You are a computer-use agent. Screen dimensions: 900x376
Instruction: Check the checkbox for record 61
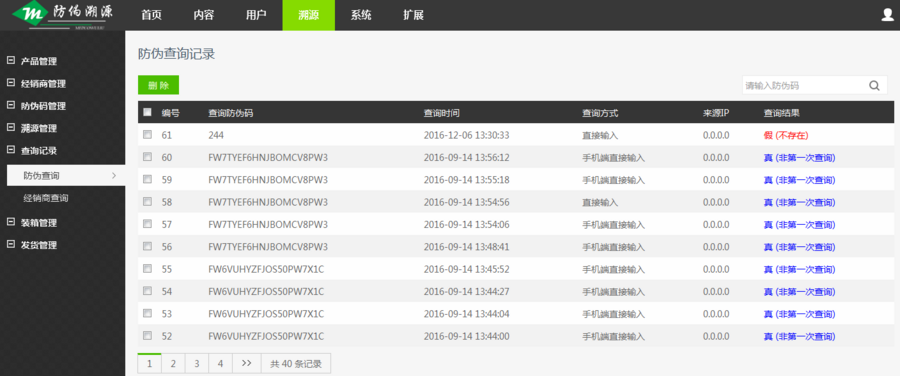click(148, 134)
